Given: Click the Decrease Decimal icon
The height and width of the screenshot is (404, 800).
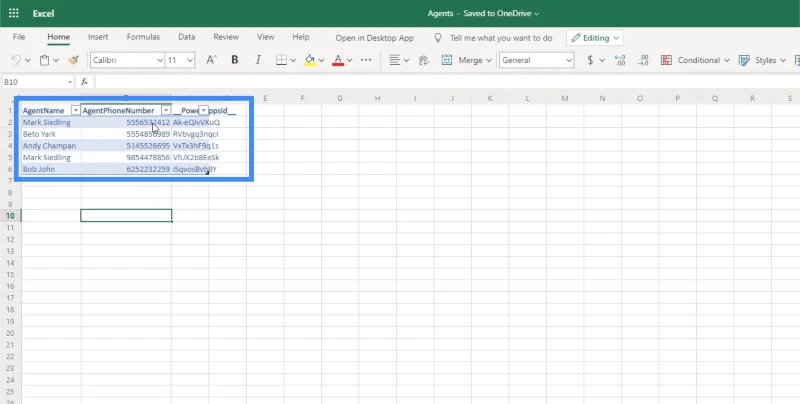Looking at the screenshot, I should point(643,60).
